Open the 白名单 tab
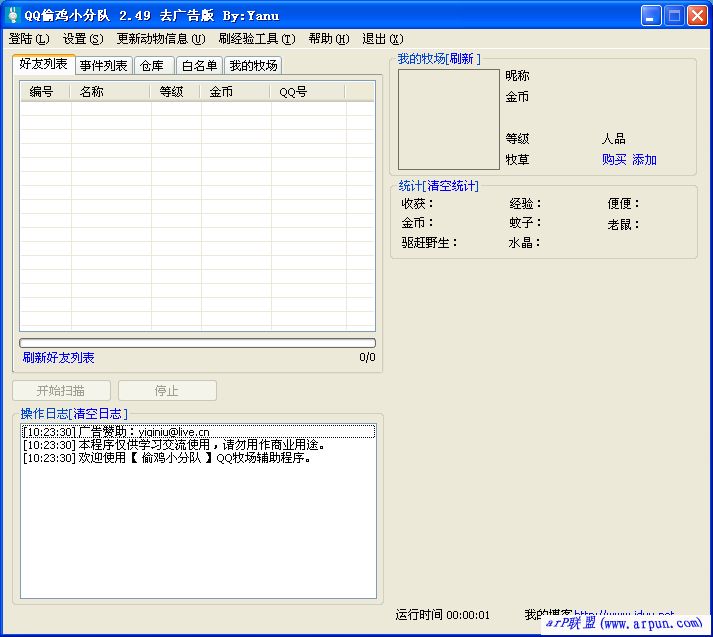Viewport: 713px width, 637px height. tap(199, 66)
